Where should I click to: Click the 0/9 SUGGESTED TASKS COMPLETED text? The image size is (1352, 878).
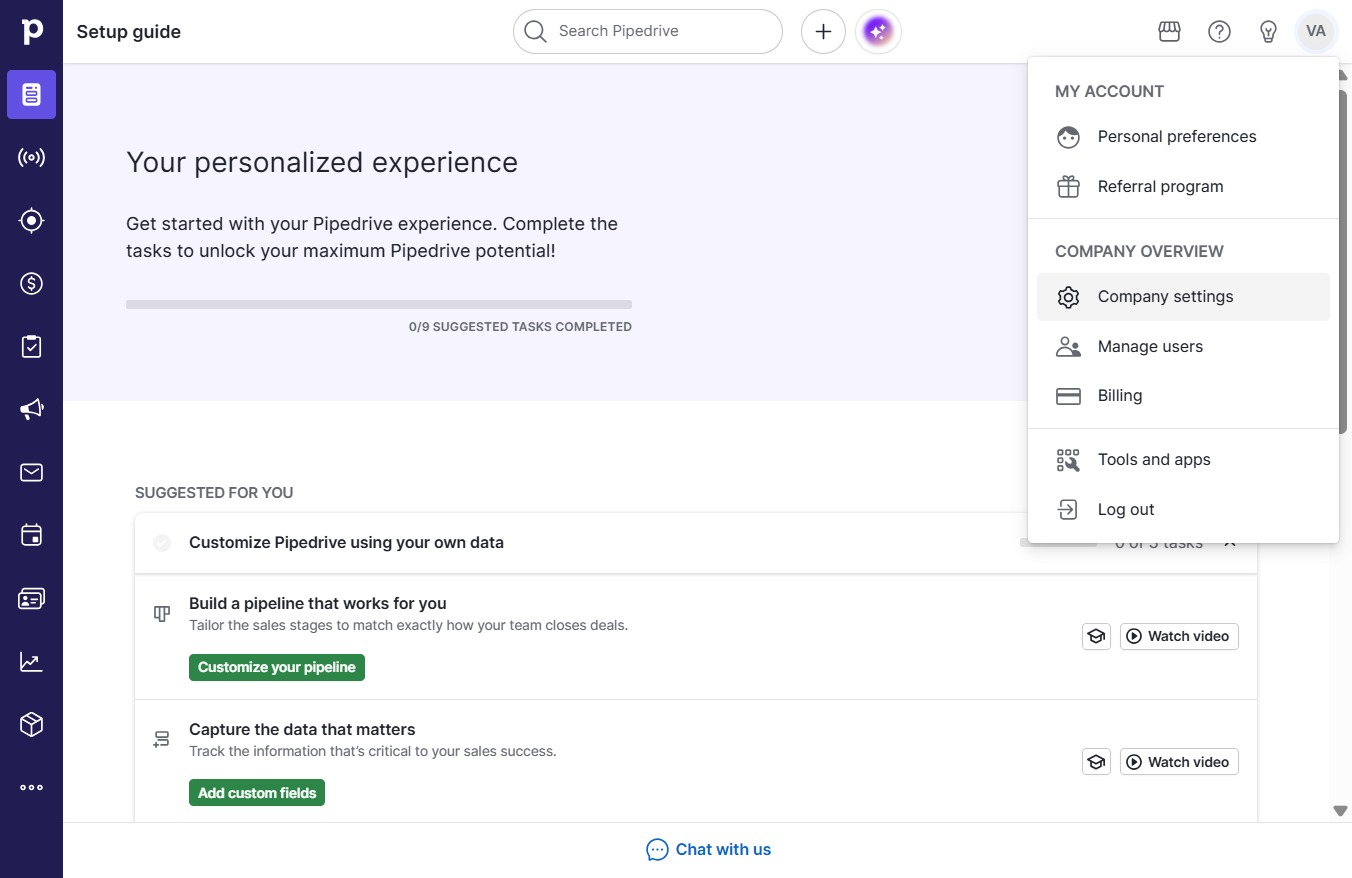(x=520, y=327)
